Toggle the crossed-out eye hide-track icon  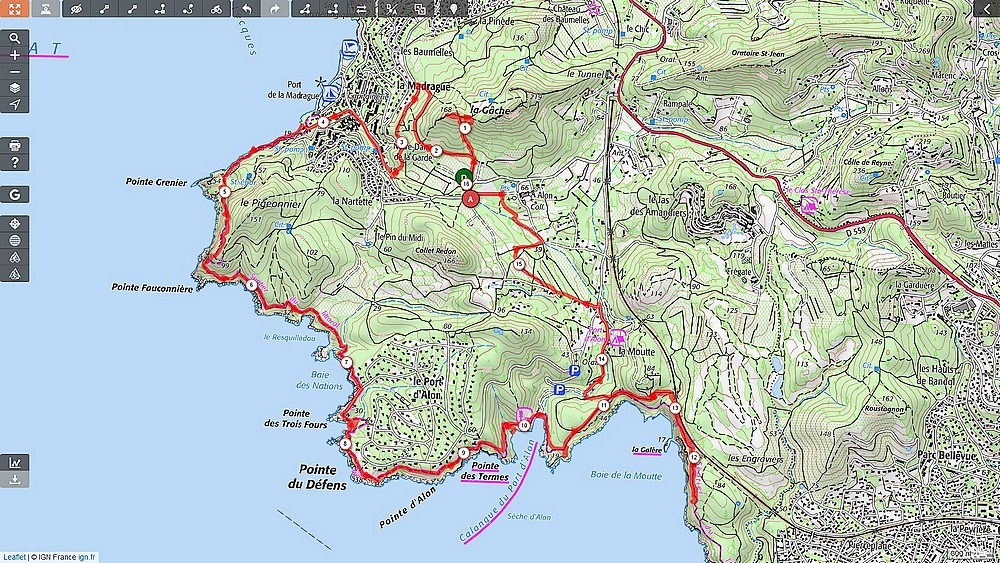point(77,8)
